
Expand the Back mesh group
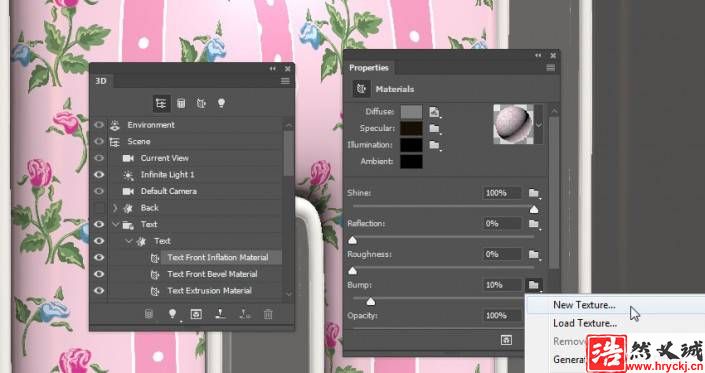point(115,208)
